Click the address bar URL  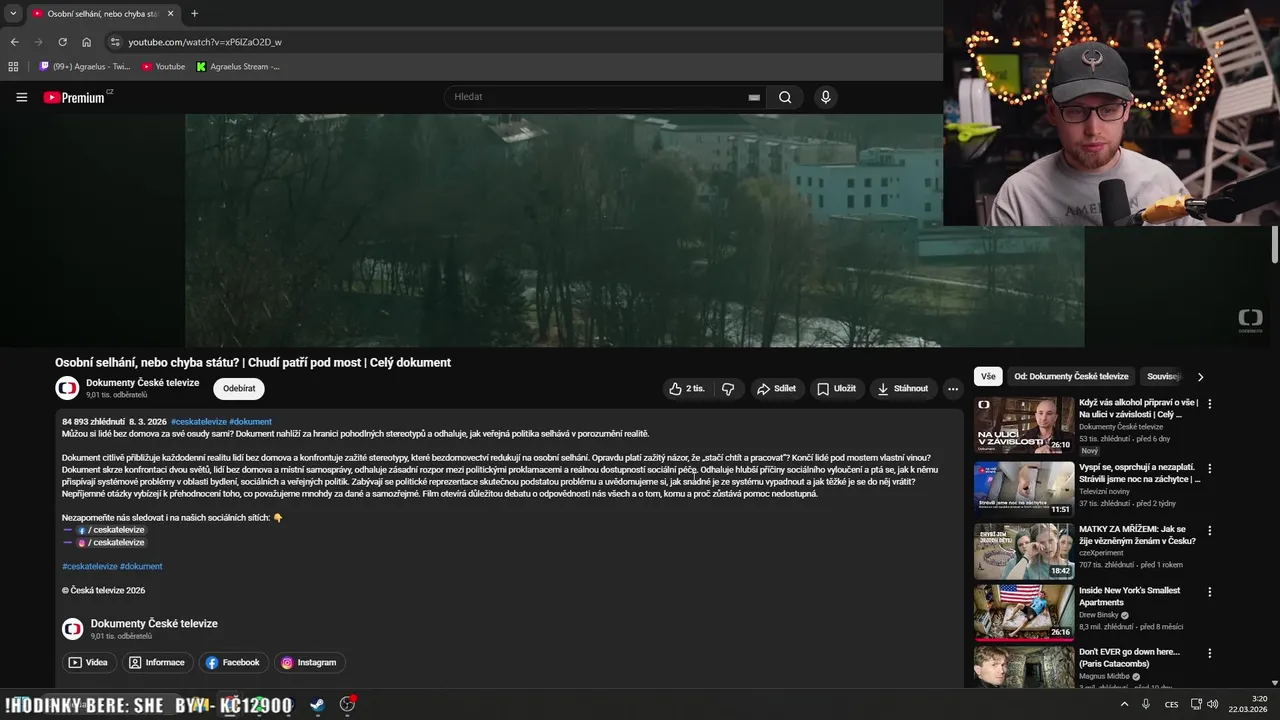coord(205,42)
